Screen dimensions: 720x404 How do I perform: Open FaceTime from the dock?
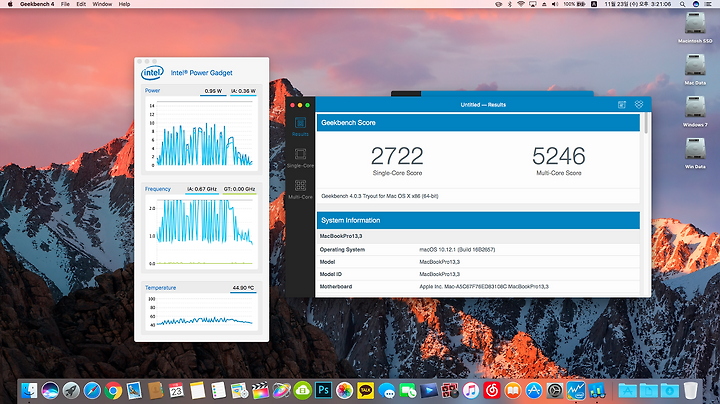[408, 391]
